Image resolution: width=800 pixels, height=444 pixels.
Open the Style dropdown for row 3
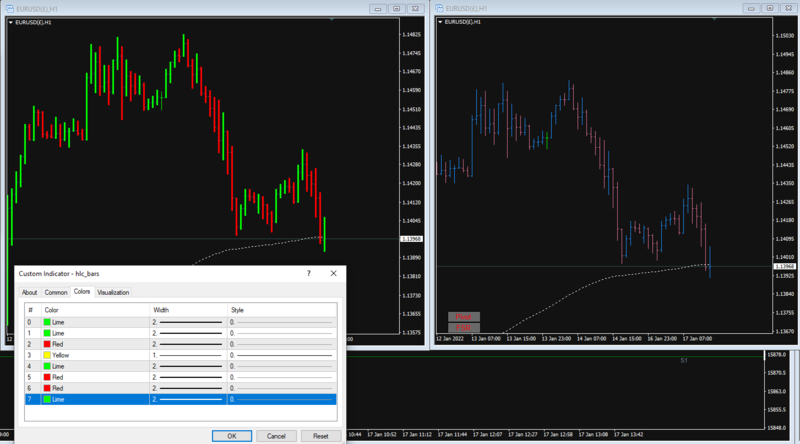pos(282,355)
